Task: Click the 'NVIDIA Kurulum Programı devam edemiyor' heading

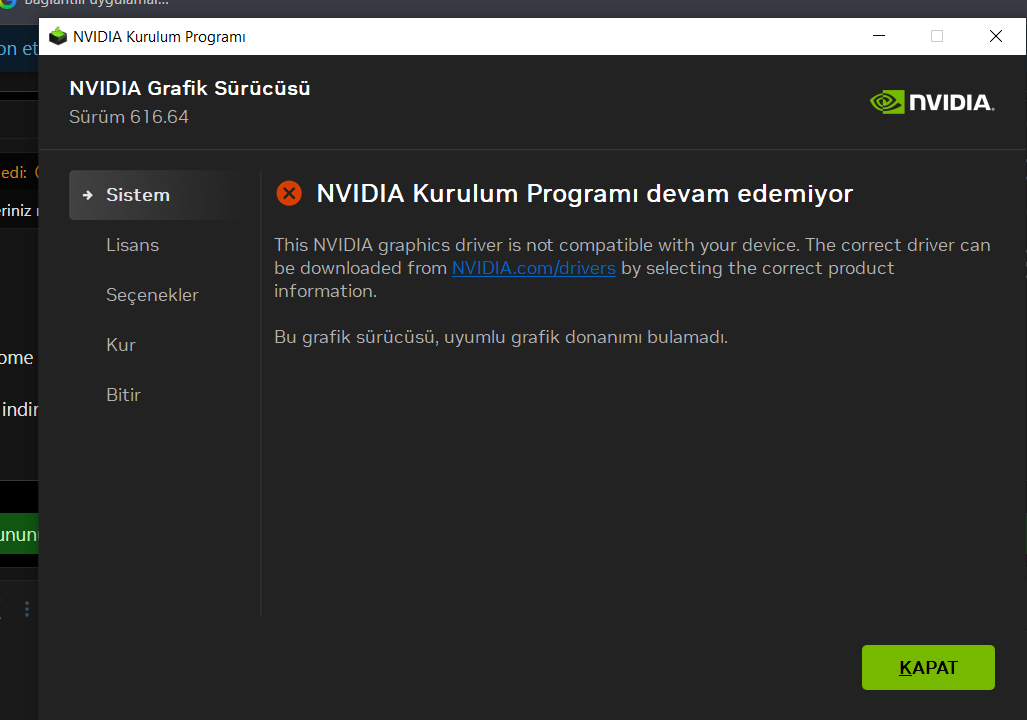Action: (x=584, y=193)
